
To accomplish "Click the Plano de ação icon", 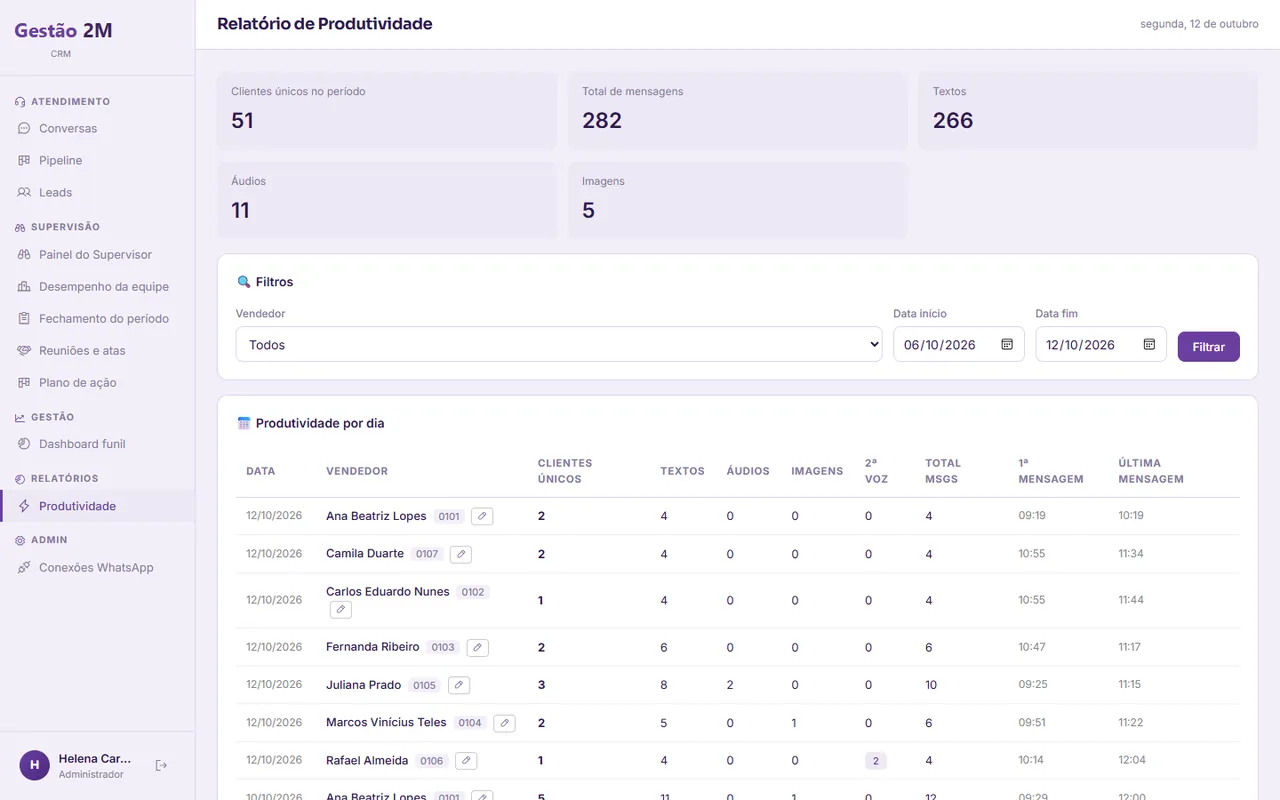I will pyautogui.click(x=24, y=382).
